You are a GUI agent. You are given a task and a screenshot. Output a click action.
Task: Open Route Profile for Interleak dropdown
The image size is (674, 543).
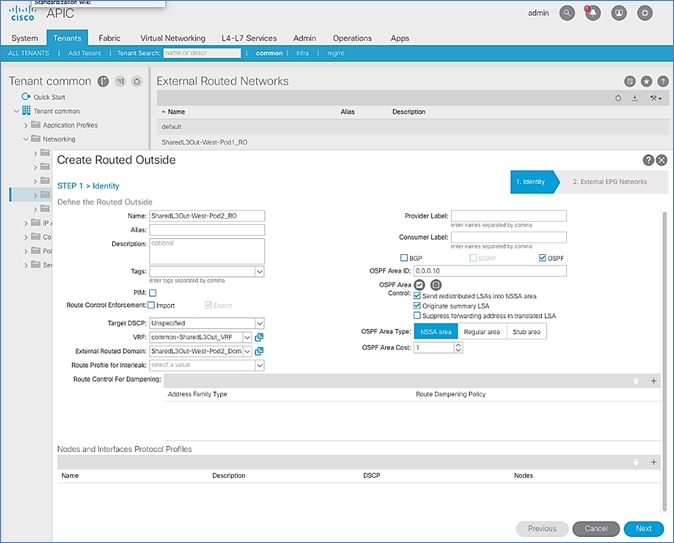pyautogui.click(x=260, y=365)
